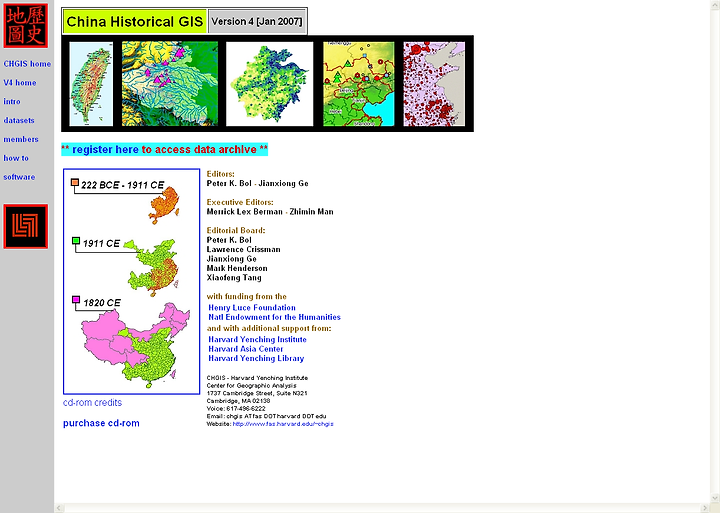Click the 1911 CE green China map
Image resolution: width=720 pixels, height=513 pixels.
click(152, 267)
